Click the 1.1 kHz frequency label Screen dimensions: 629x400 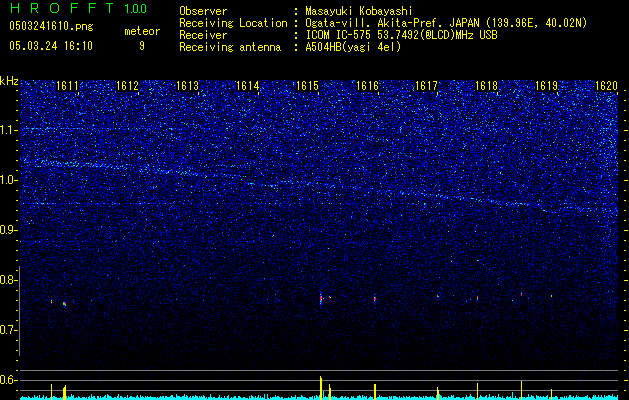8,130
